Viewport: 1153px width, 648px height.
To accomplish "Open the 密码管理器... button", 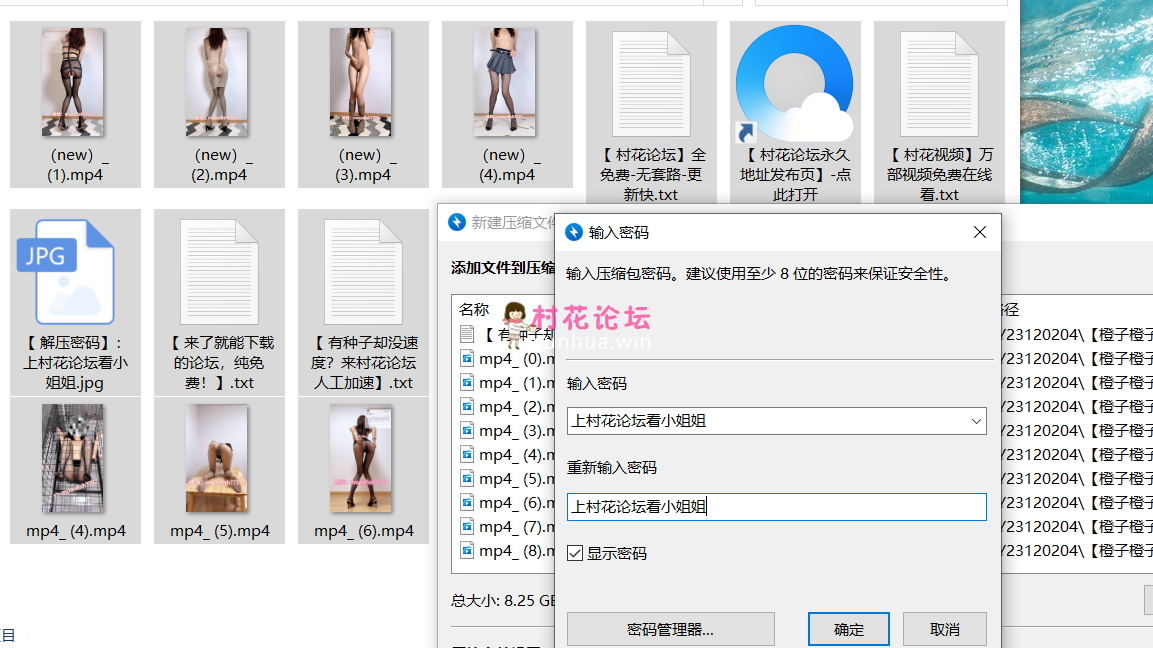I will click(x=671, y=630).
